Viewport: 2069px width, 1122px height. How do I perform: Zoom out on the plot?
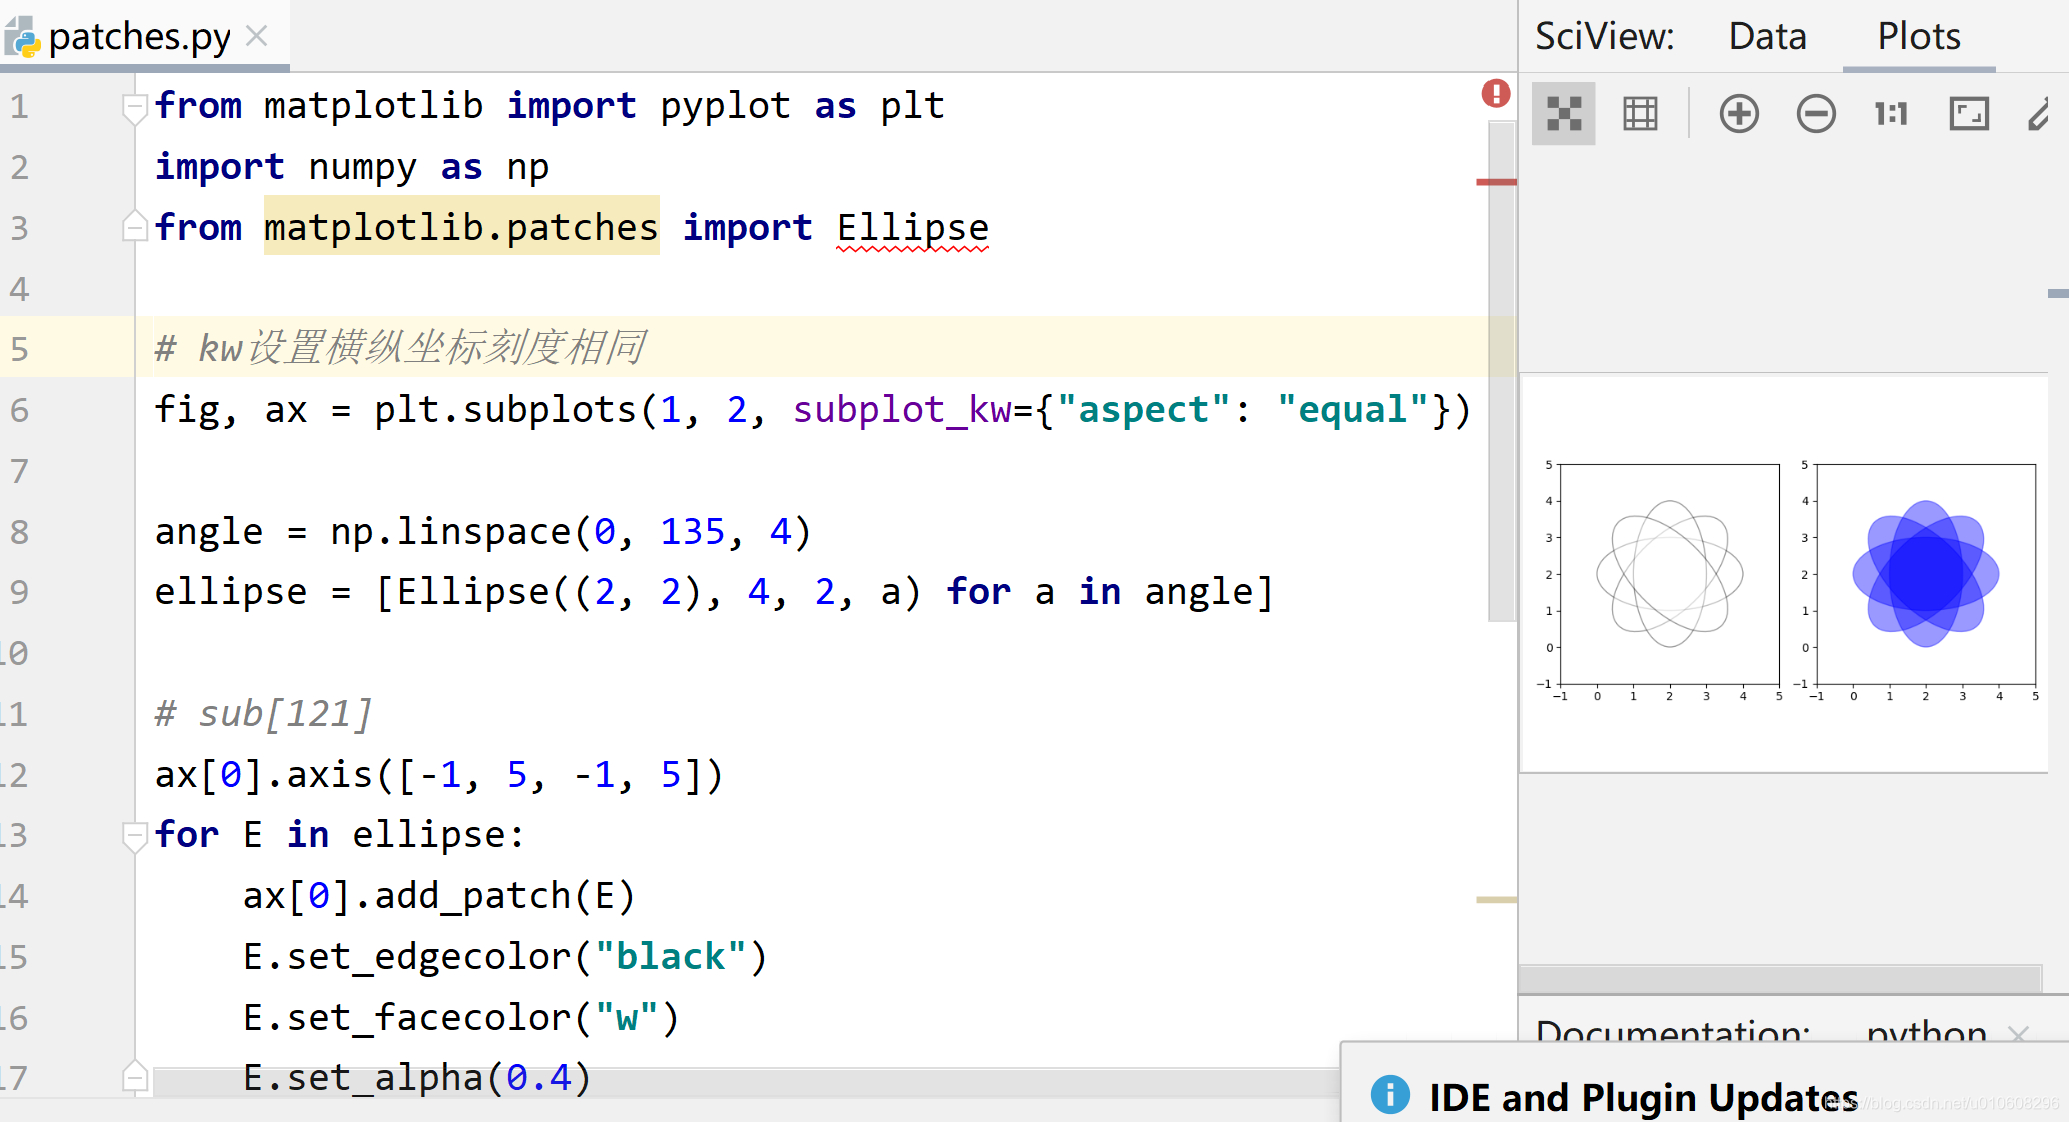pyautogui.click(x=1816, y=113)
